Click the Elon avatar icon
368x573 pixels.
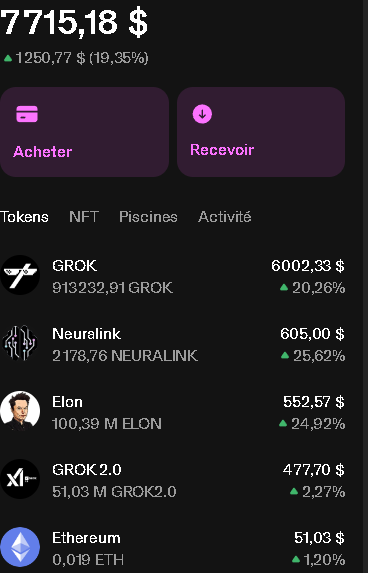(20, 411)
